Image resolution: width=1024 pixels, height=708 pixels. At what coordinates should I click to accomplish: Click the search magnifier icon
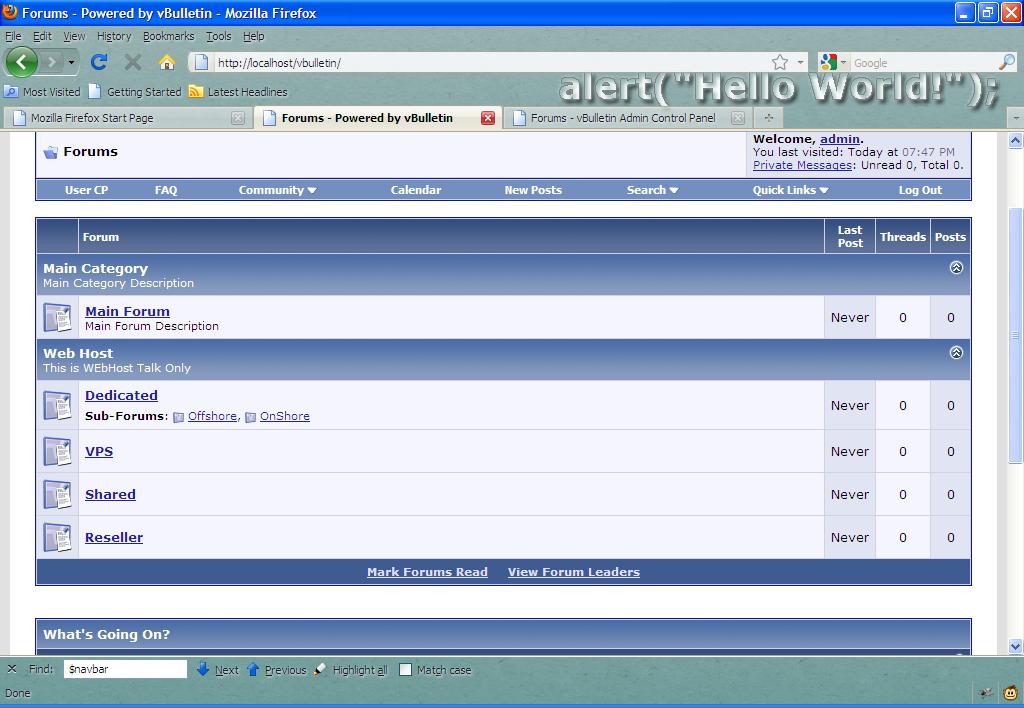click(1007, 62)
